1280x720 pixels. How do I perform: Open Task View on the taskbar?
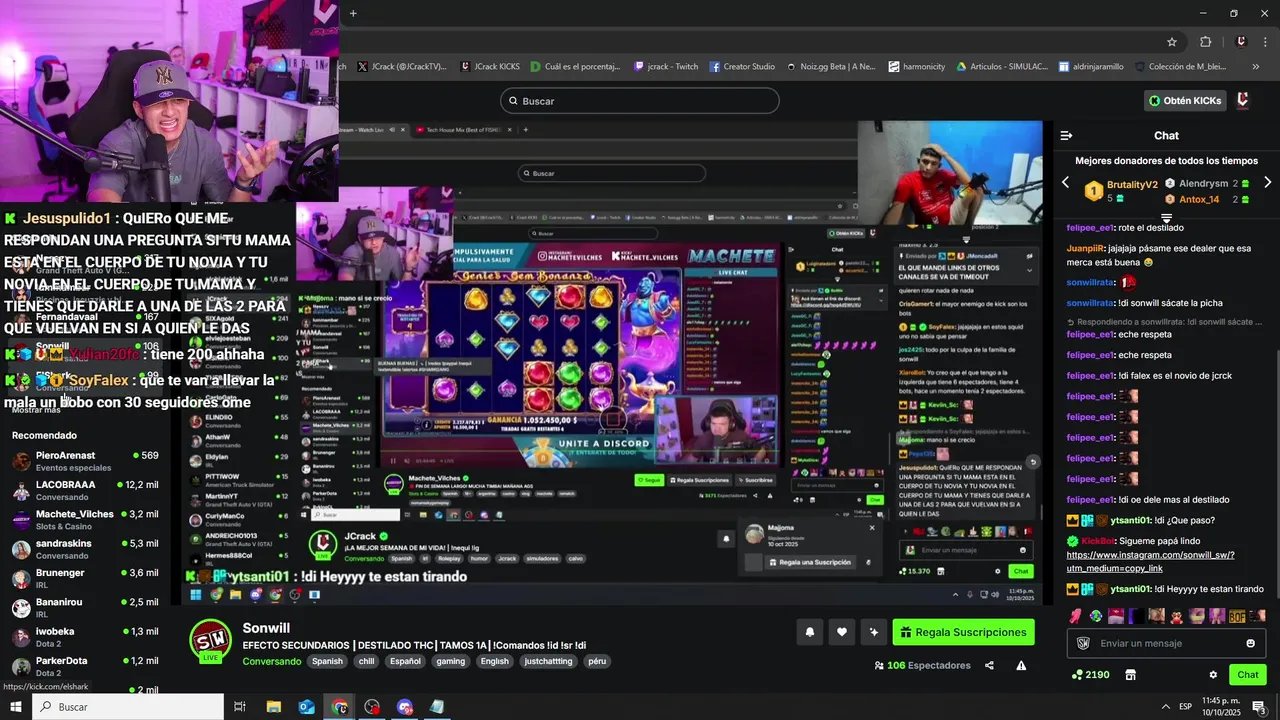tap(240, 707)
